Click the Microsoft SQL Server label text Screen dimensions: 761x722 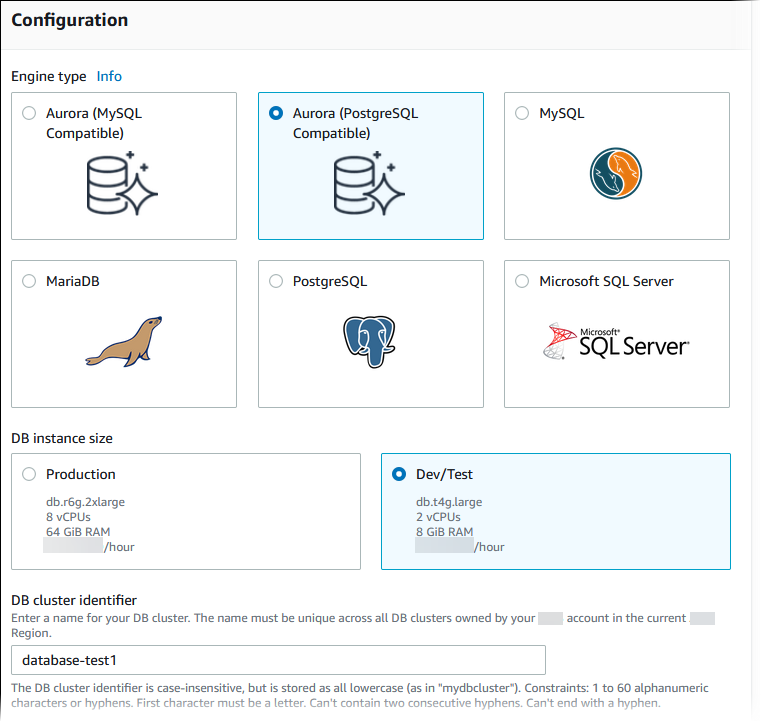tap(606, 282)
